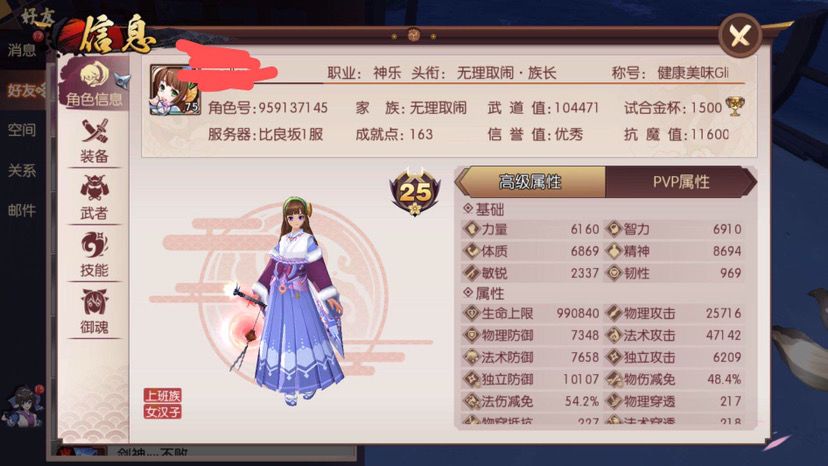Image resolution: width=828 pixels, height=466 pixels.
Task: Switch to the 高级属性 tab
Action: click(530, 182)
